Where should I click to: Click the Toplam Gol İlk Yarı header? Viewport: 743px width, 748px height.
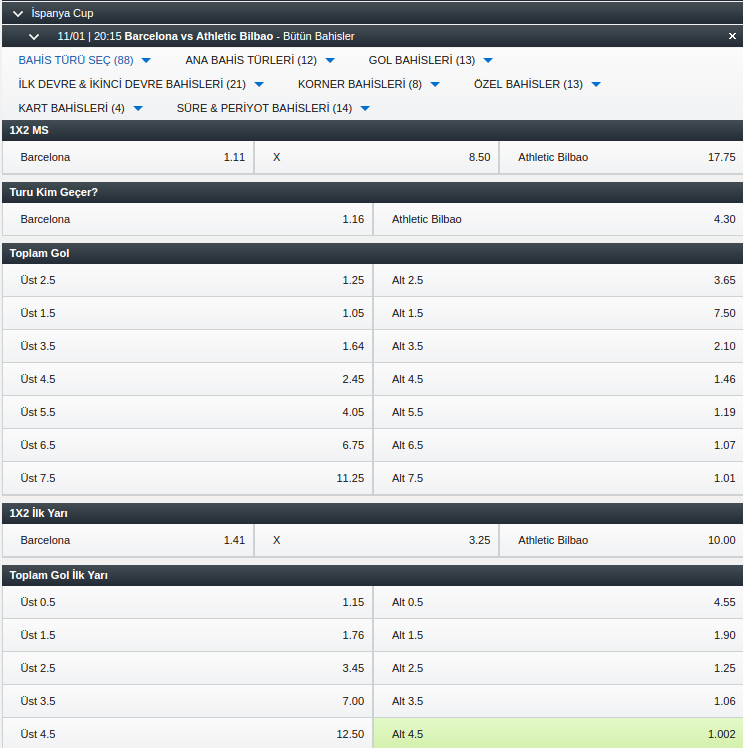pos(372,575)
